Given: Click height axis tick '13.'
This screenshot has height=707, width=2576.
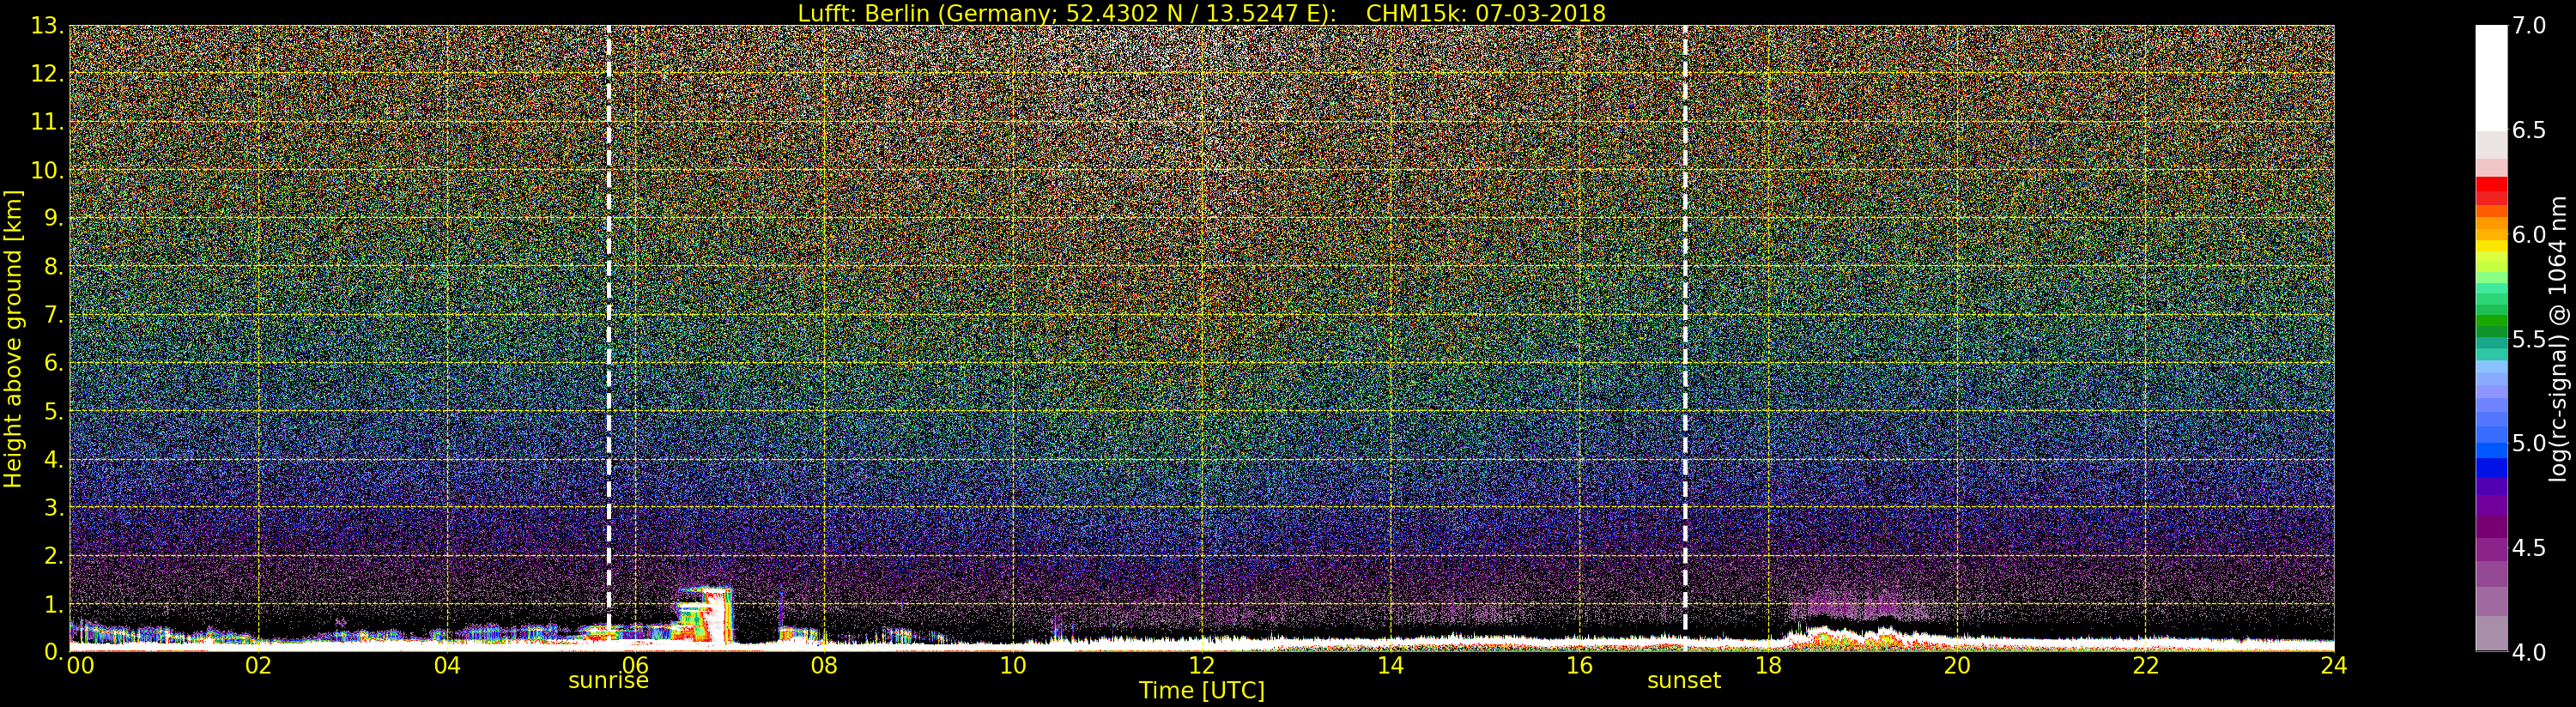Looking at the screenshot, I should point(47,26).
